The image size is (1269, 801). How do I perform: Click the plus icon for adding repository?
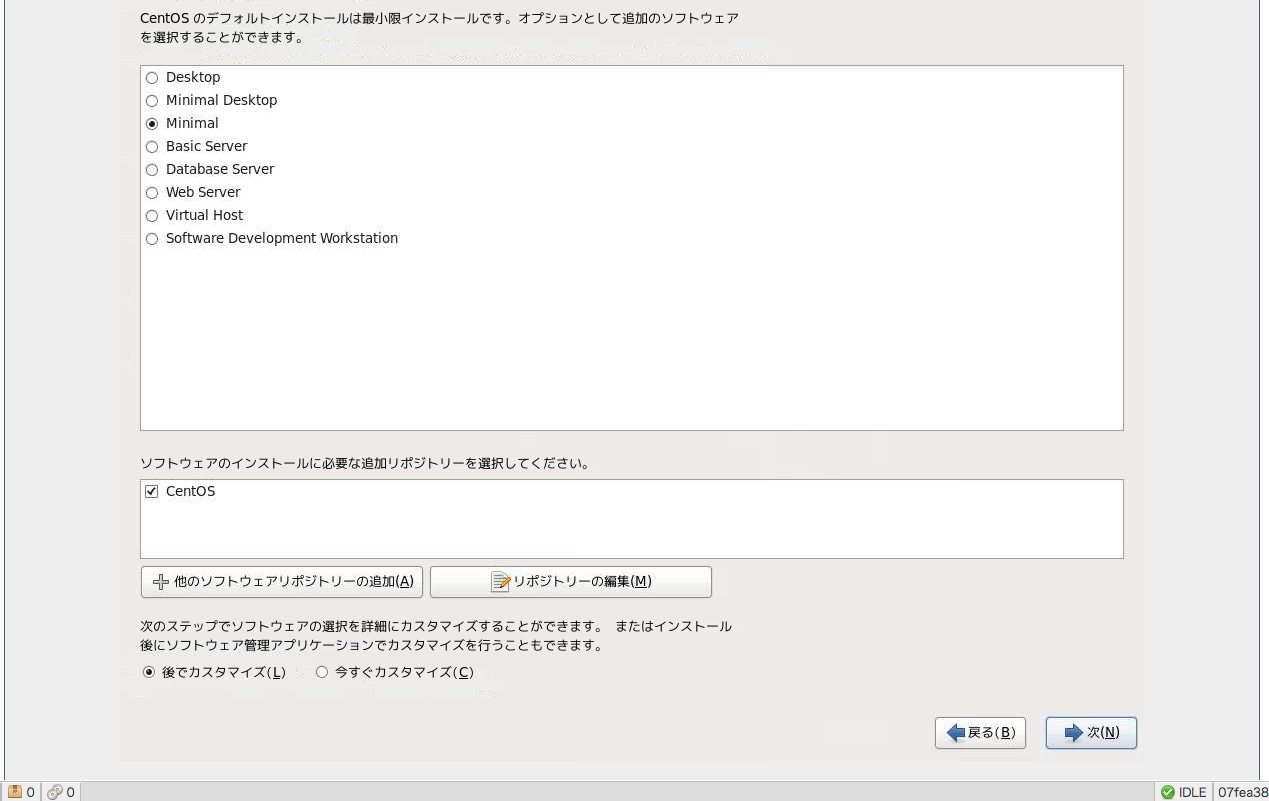pyautogui.click(x=160, y=582)
